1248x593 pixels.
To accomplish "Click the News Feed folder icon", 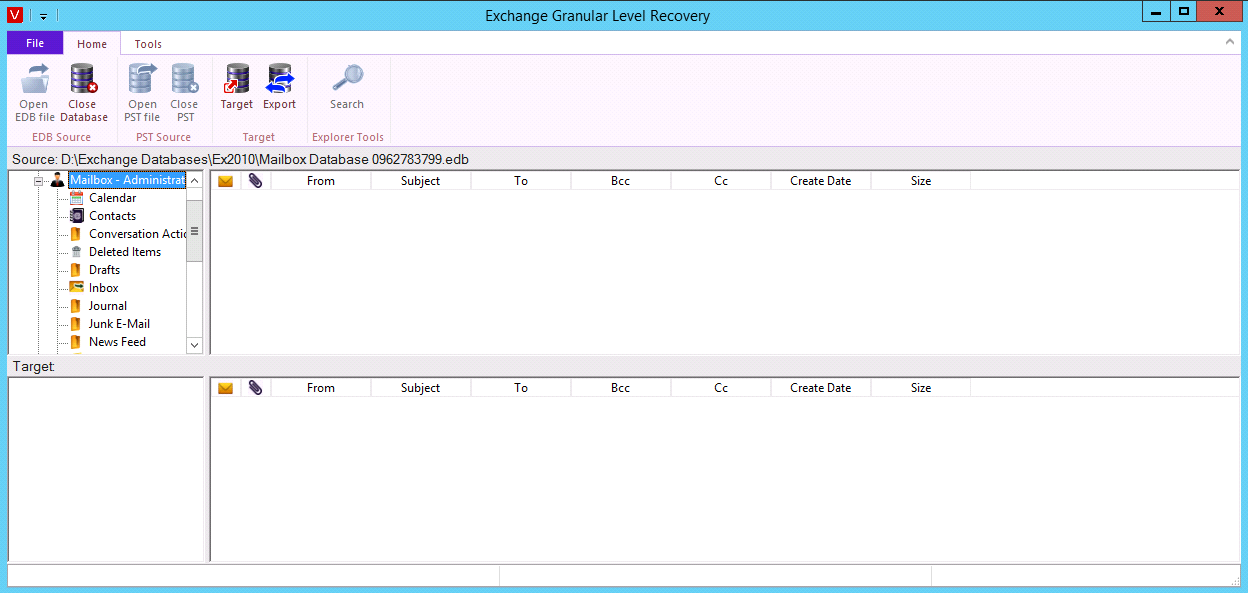I will 76,342.
